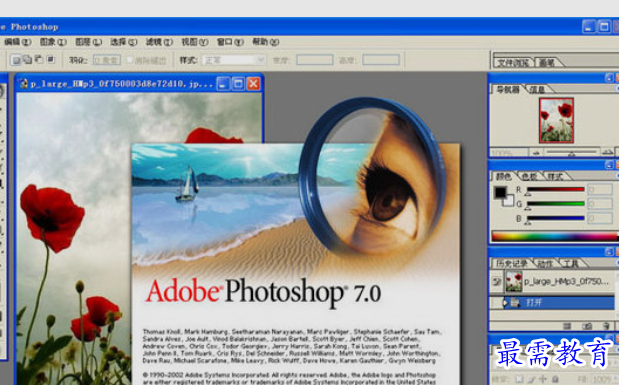
Task: Select the 打开 history state
Action: [x=552, y=303]
